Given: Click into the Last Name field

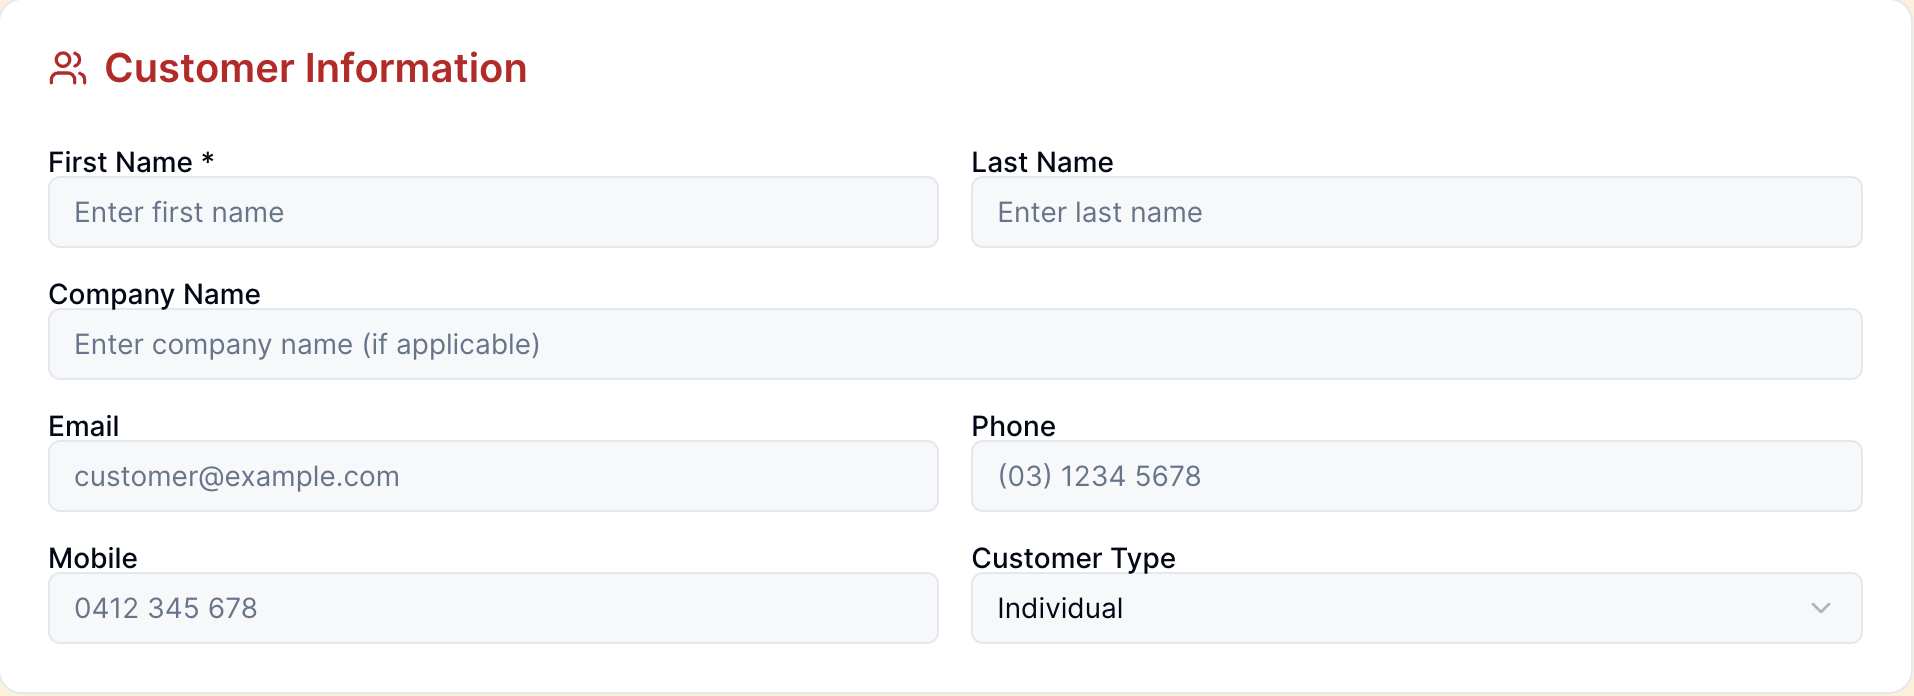Looking at the screenshot, I should (1416, 212).
